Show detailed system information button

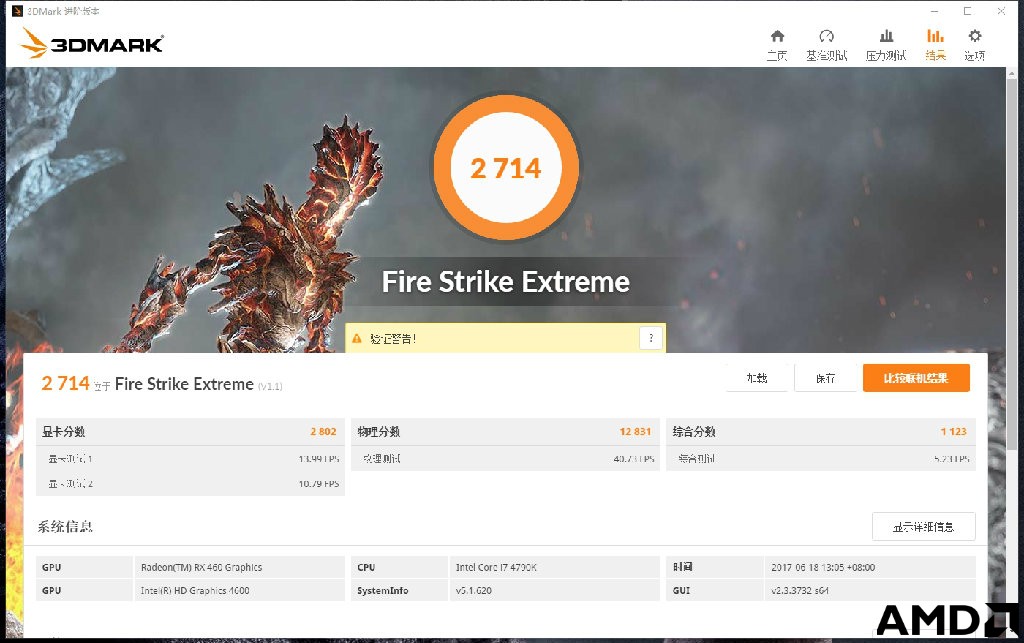click(923, 527)
